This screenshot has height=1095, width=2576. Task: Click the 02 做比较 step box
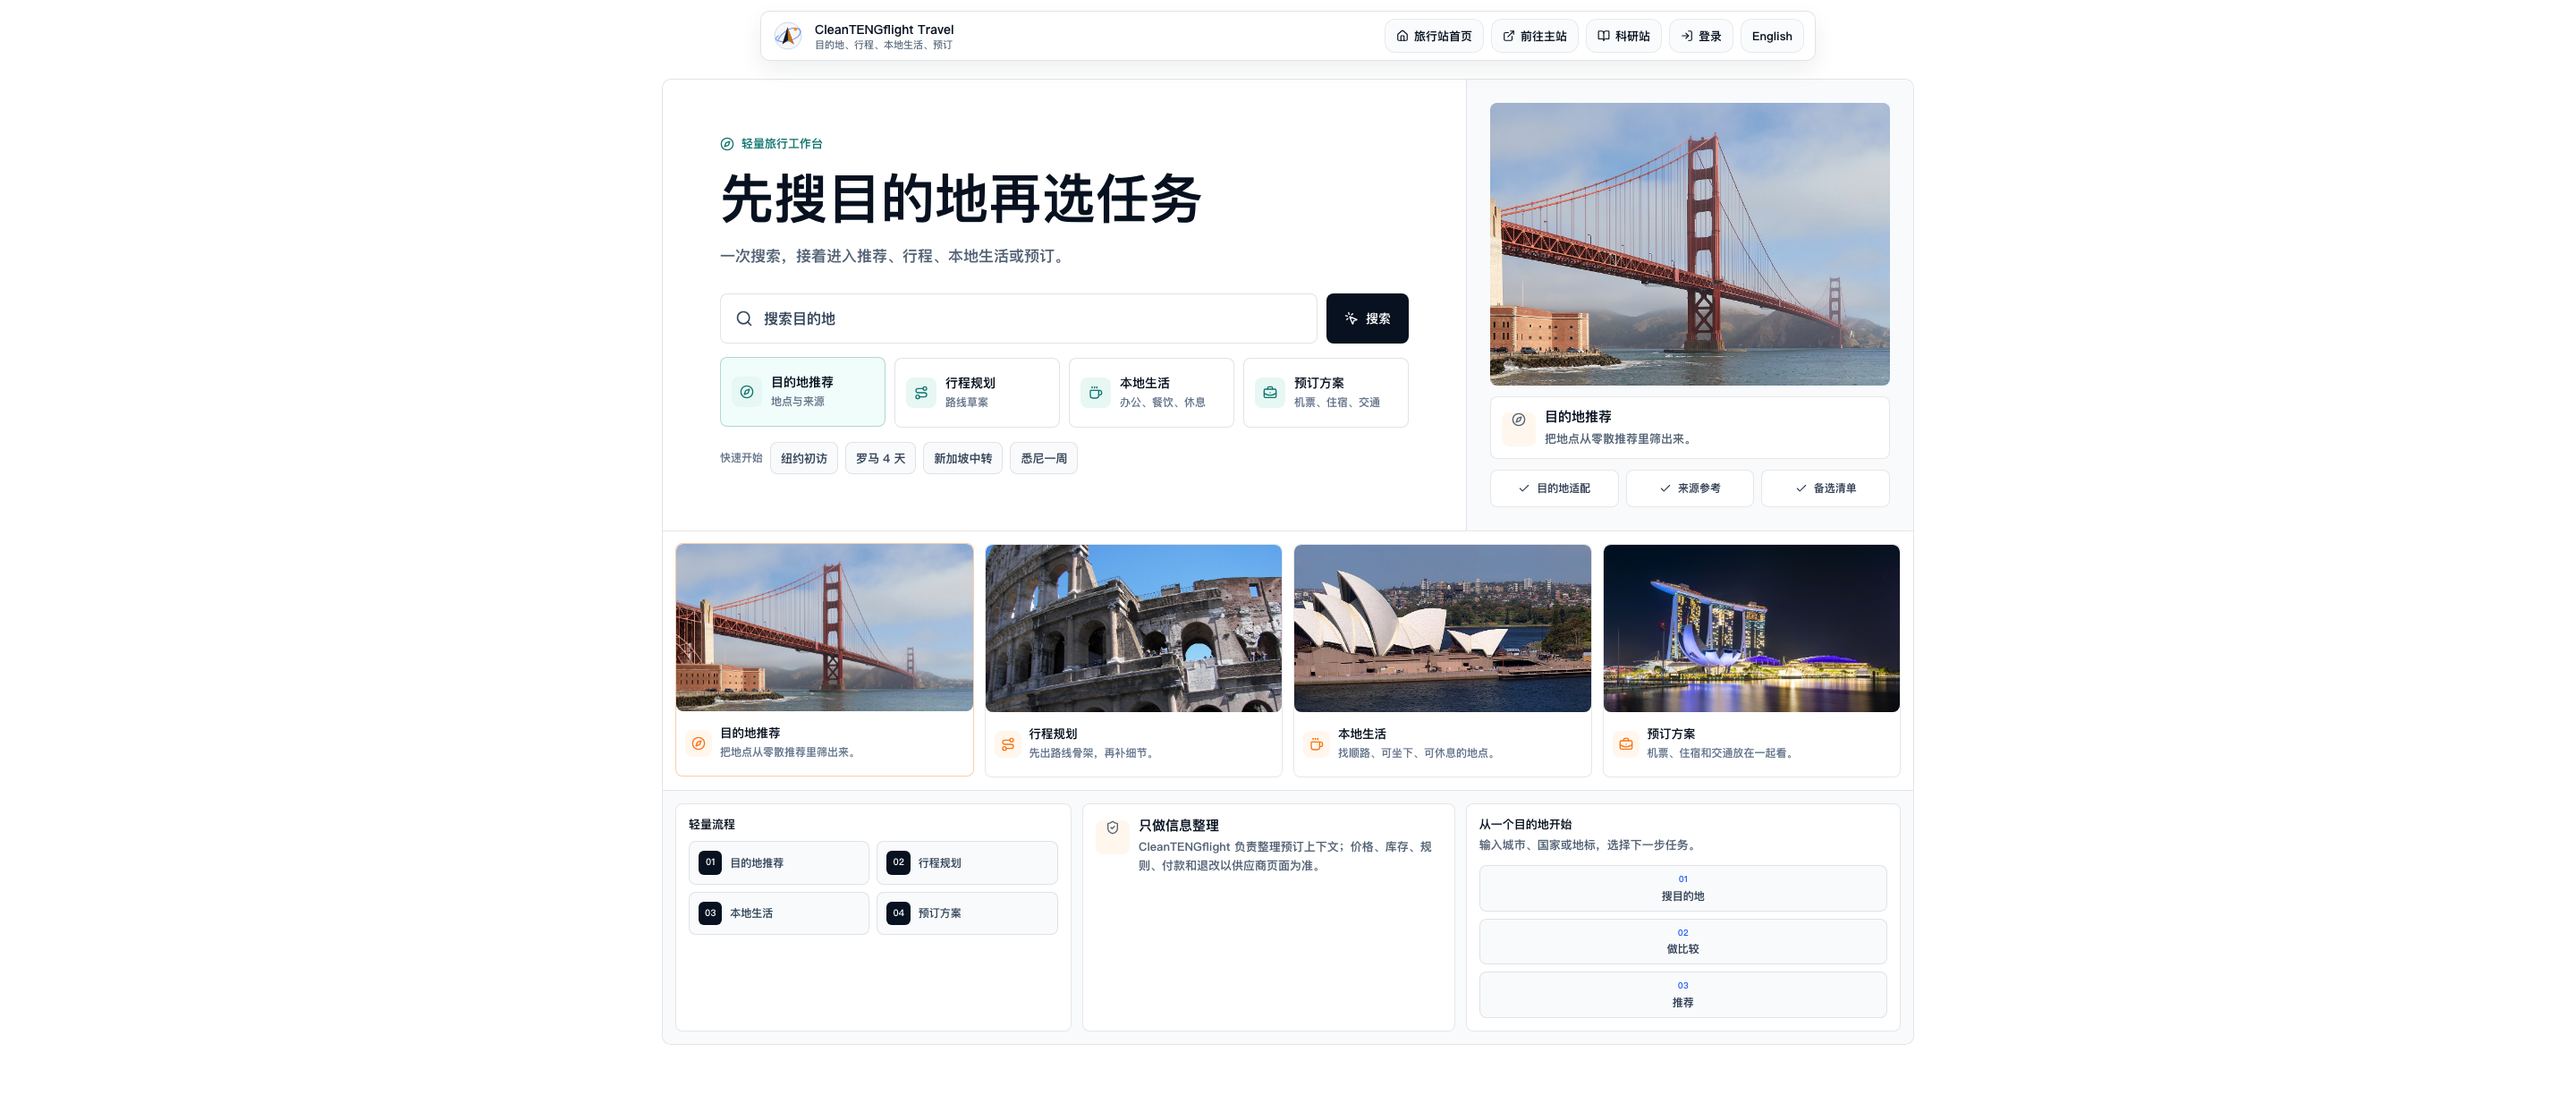tap(1683, 941)
